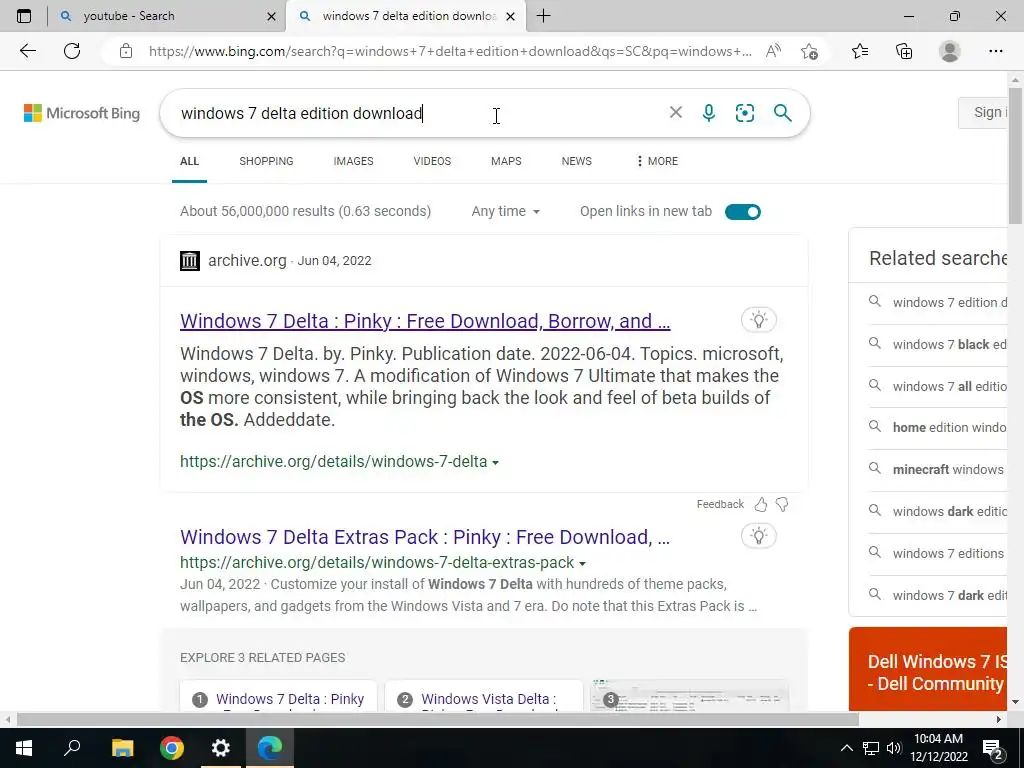Viewport: 1024px width, 768px height.
Task: Click related search minecraft windows
Action: click(x=948, y=469)
